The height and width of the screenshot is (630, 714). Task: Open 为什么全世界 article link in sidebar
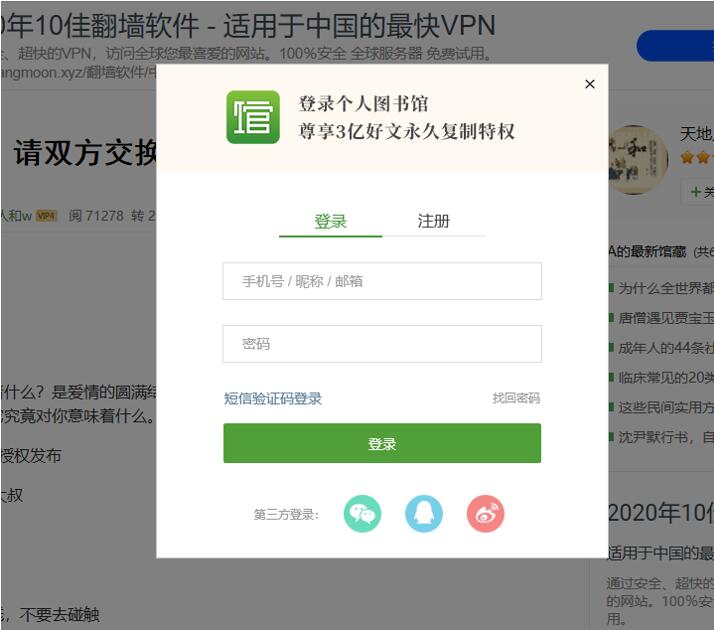665,288
